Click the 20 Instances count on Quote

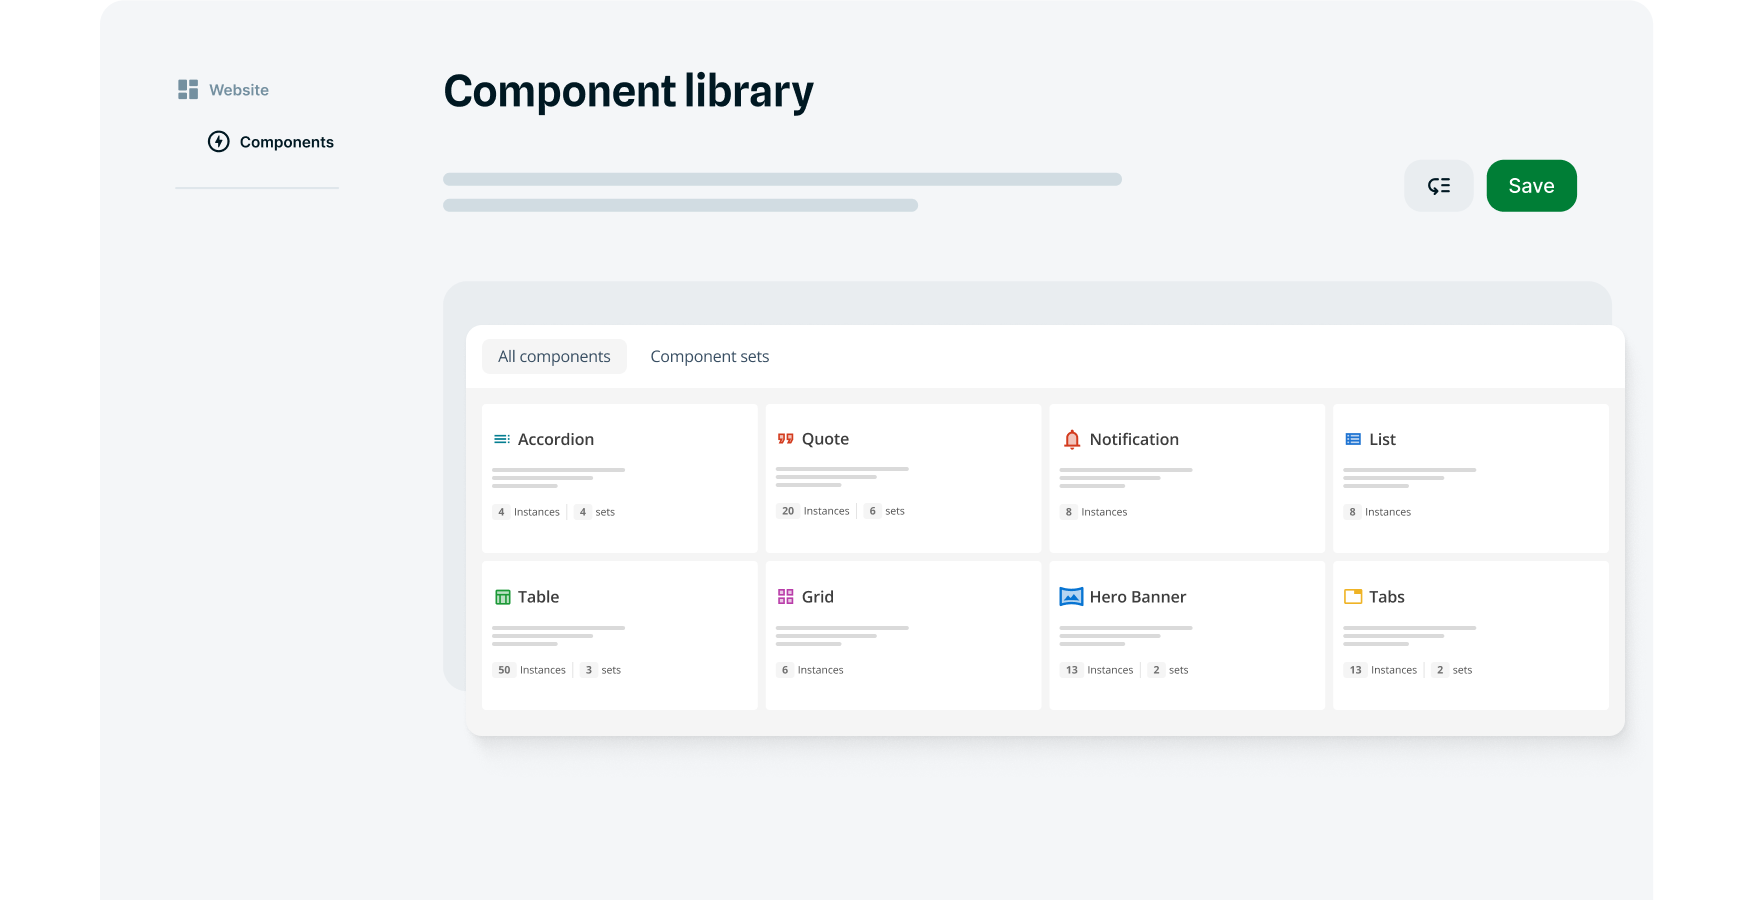813,511
